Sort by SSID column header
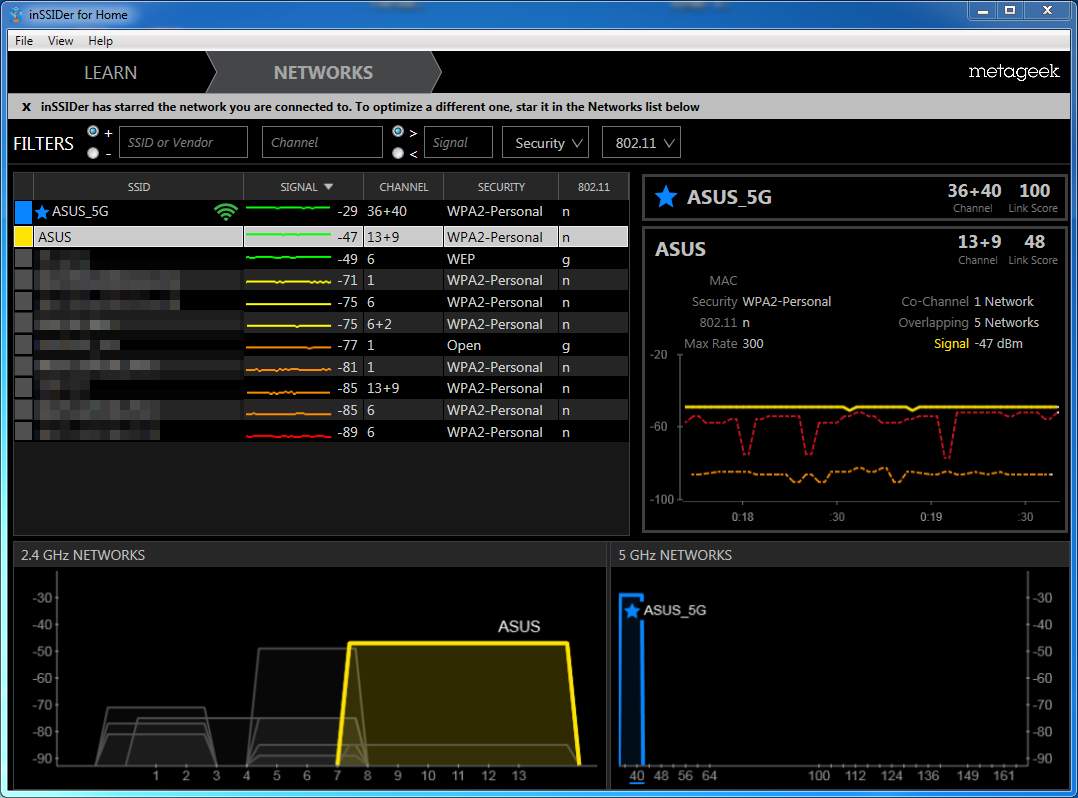This screenshot has width=1078, height=798. (138, 187)
